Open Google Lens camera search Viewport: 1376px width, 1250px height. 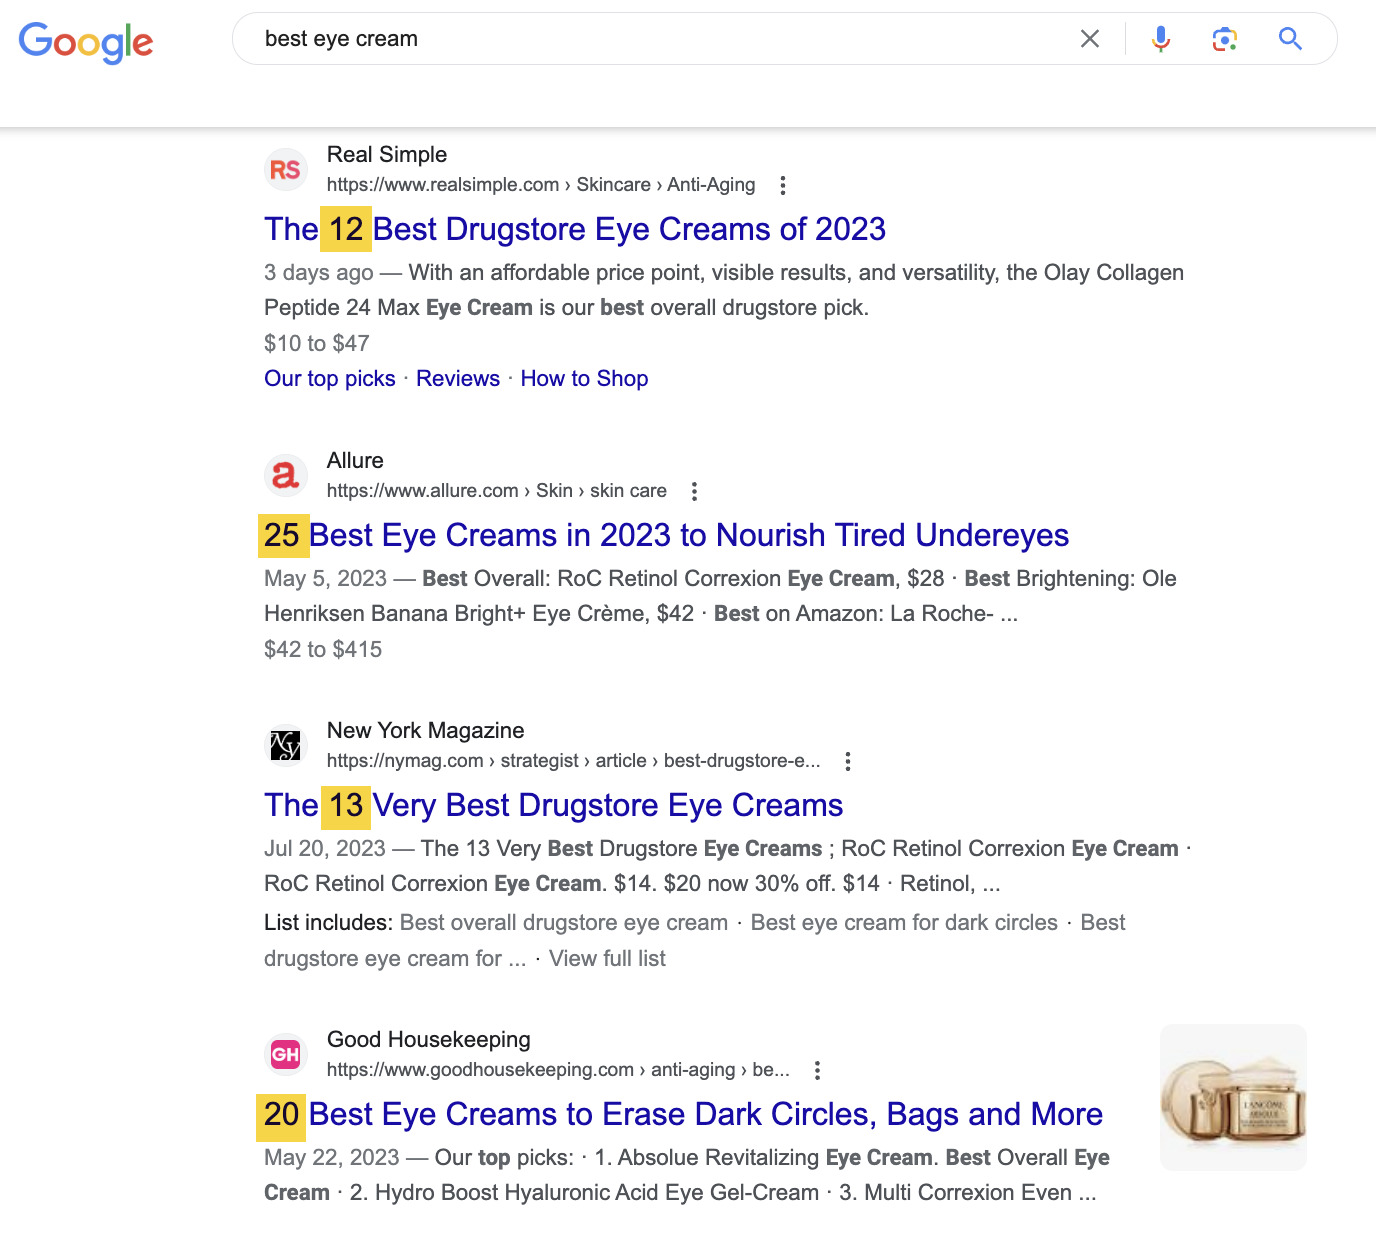coord(1224,39)
